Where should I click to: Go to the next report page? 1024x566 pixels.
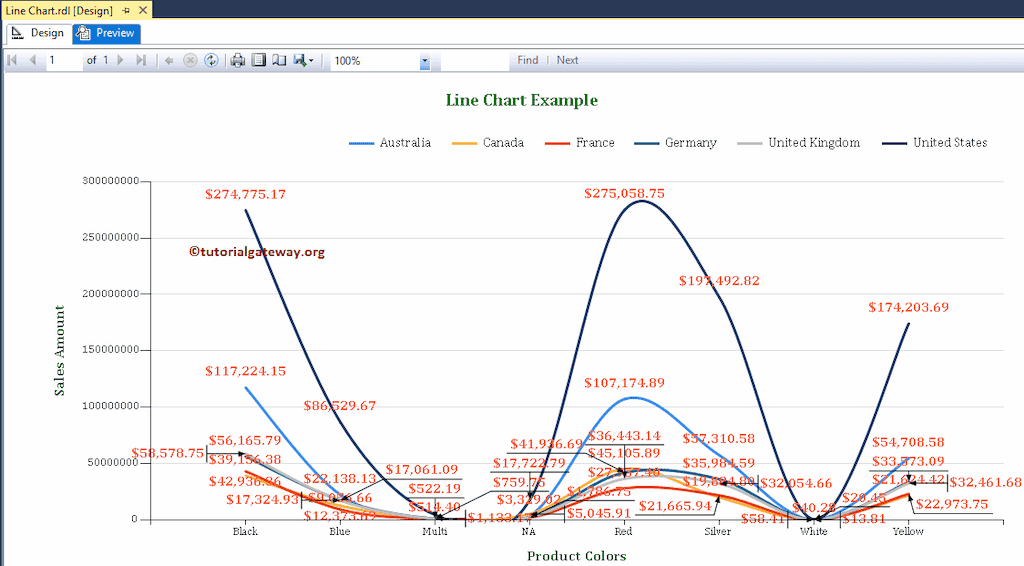click(x=120, y=60)
